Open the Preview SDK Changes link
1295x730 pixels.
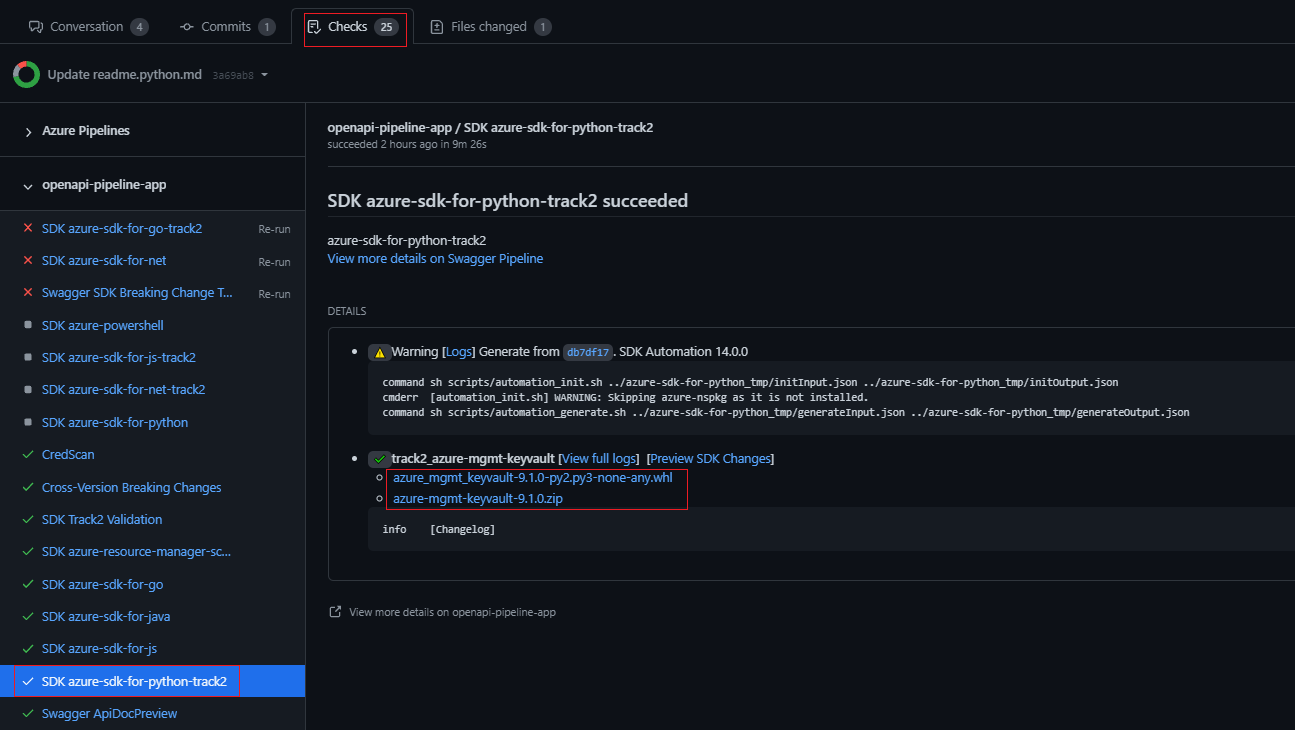point(710,459)
